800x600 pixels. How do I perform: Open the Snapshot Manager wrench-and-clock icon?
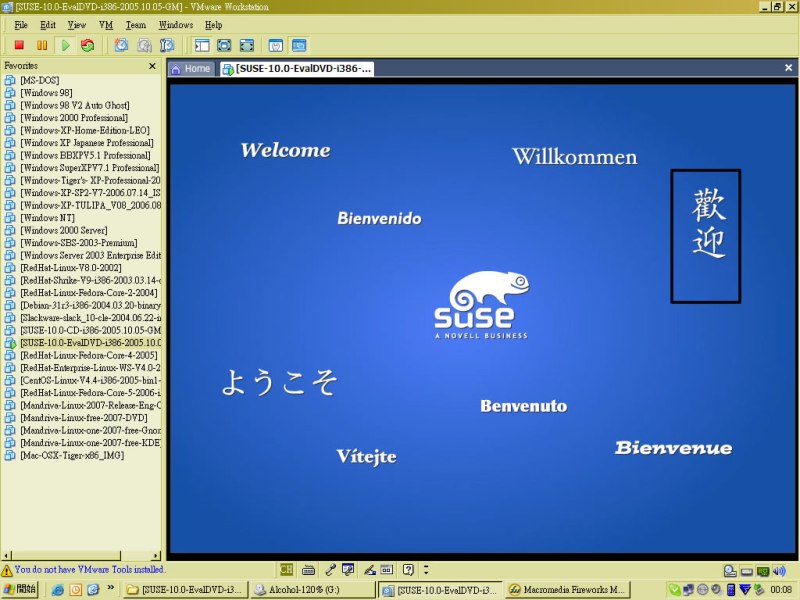[167, 45]
